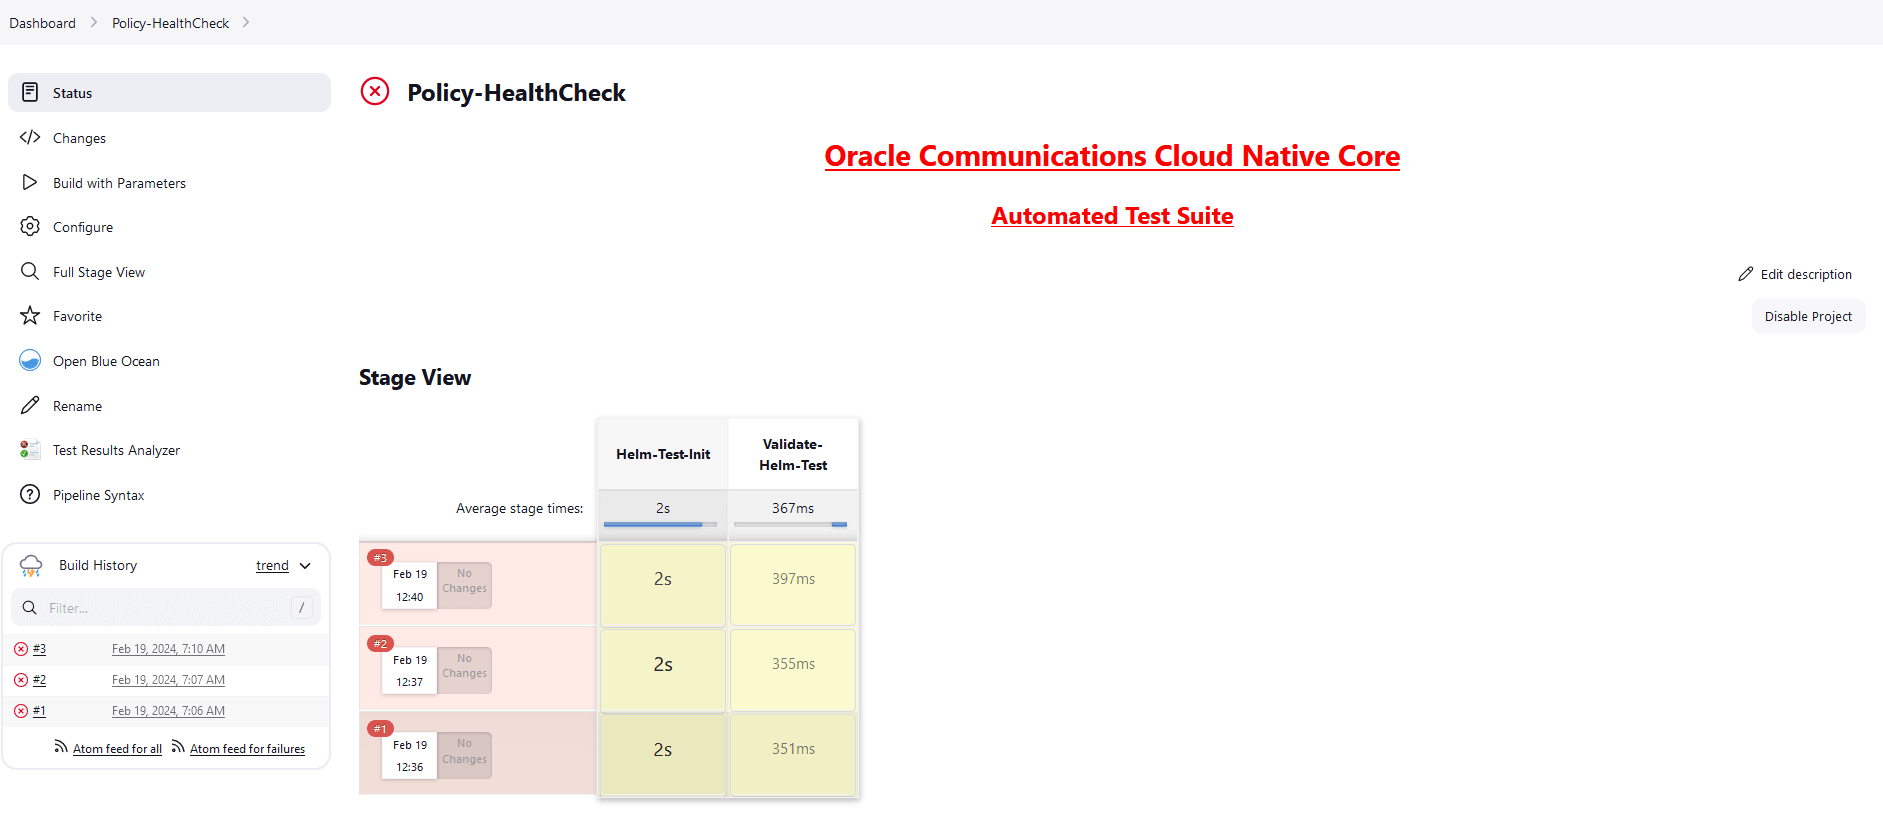1883x814 pixels.
Task: Open the Changes menu item
Action: coord(169,137)
